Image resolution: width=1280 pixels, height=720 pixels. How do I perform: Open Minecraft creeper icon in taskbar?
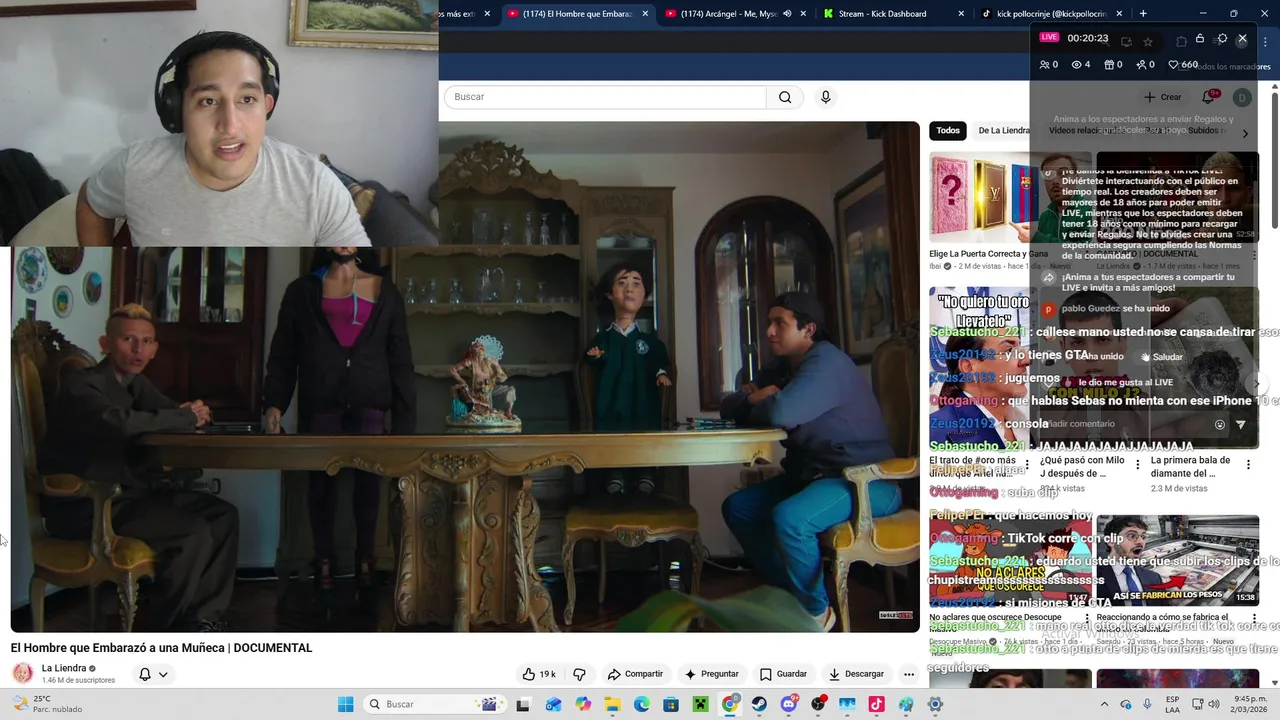[x=700, y=704]
